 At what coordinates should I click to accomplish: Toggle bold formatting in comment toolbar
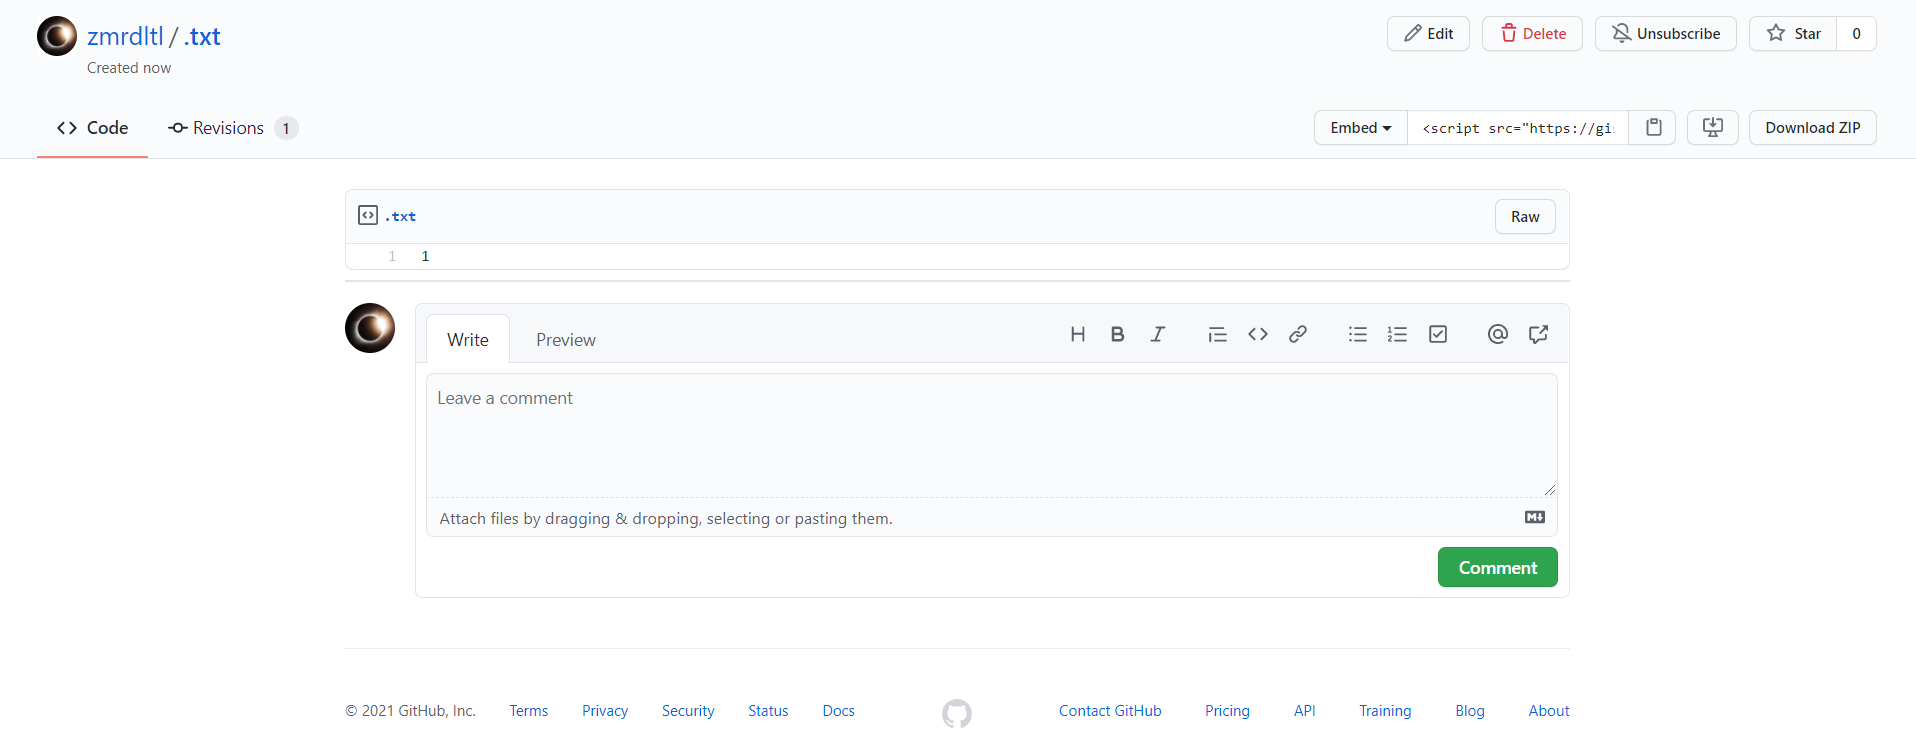(x=1117, y=334)
